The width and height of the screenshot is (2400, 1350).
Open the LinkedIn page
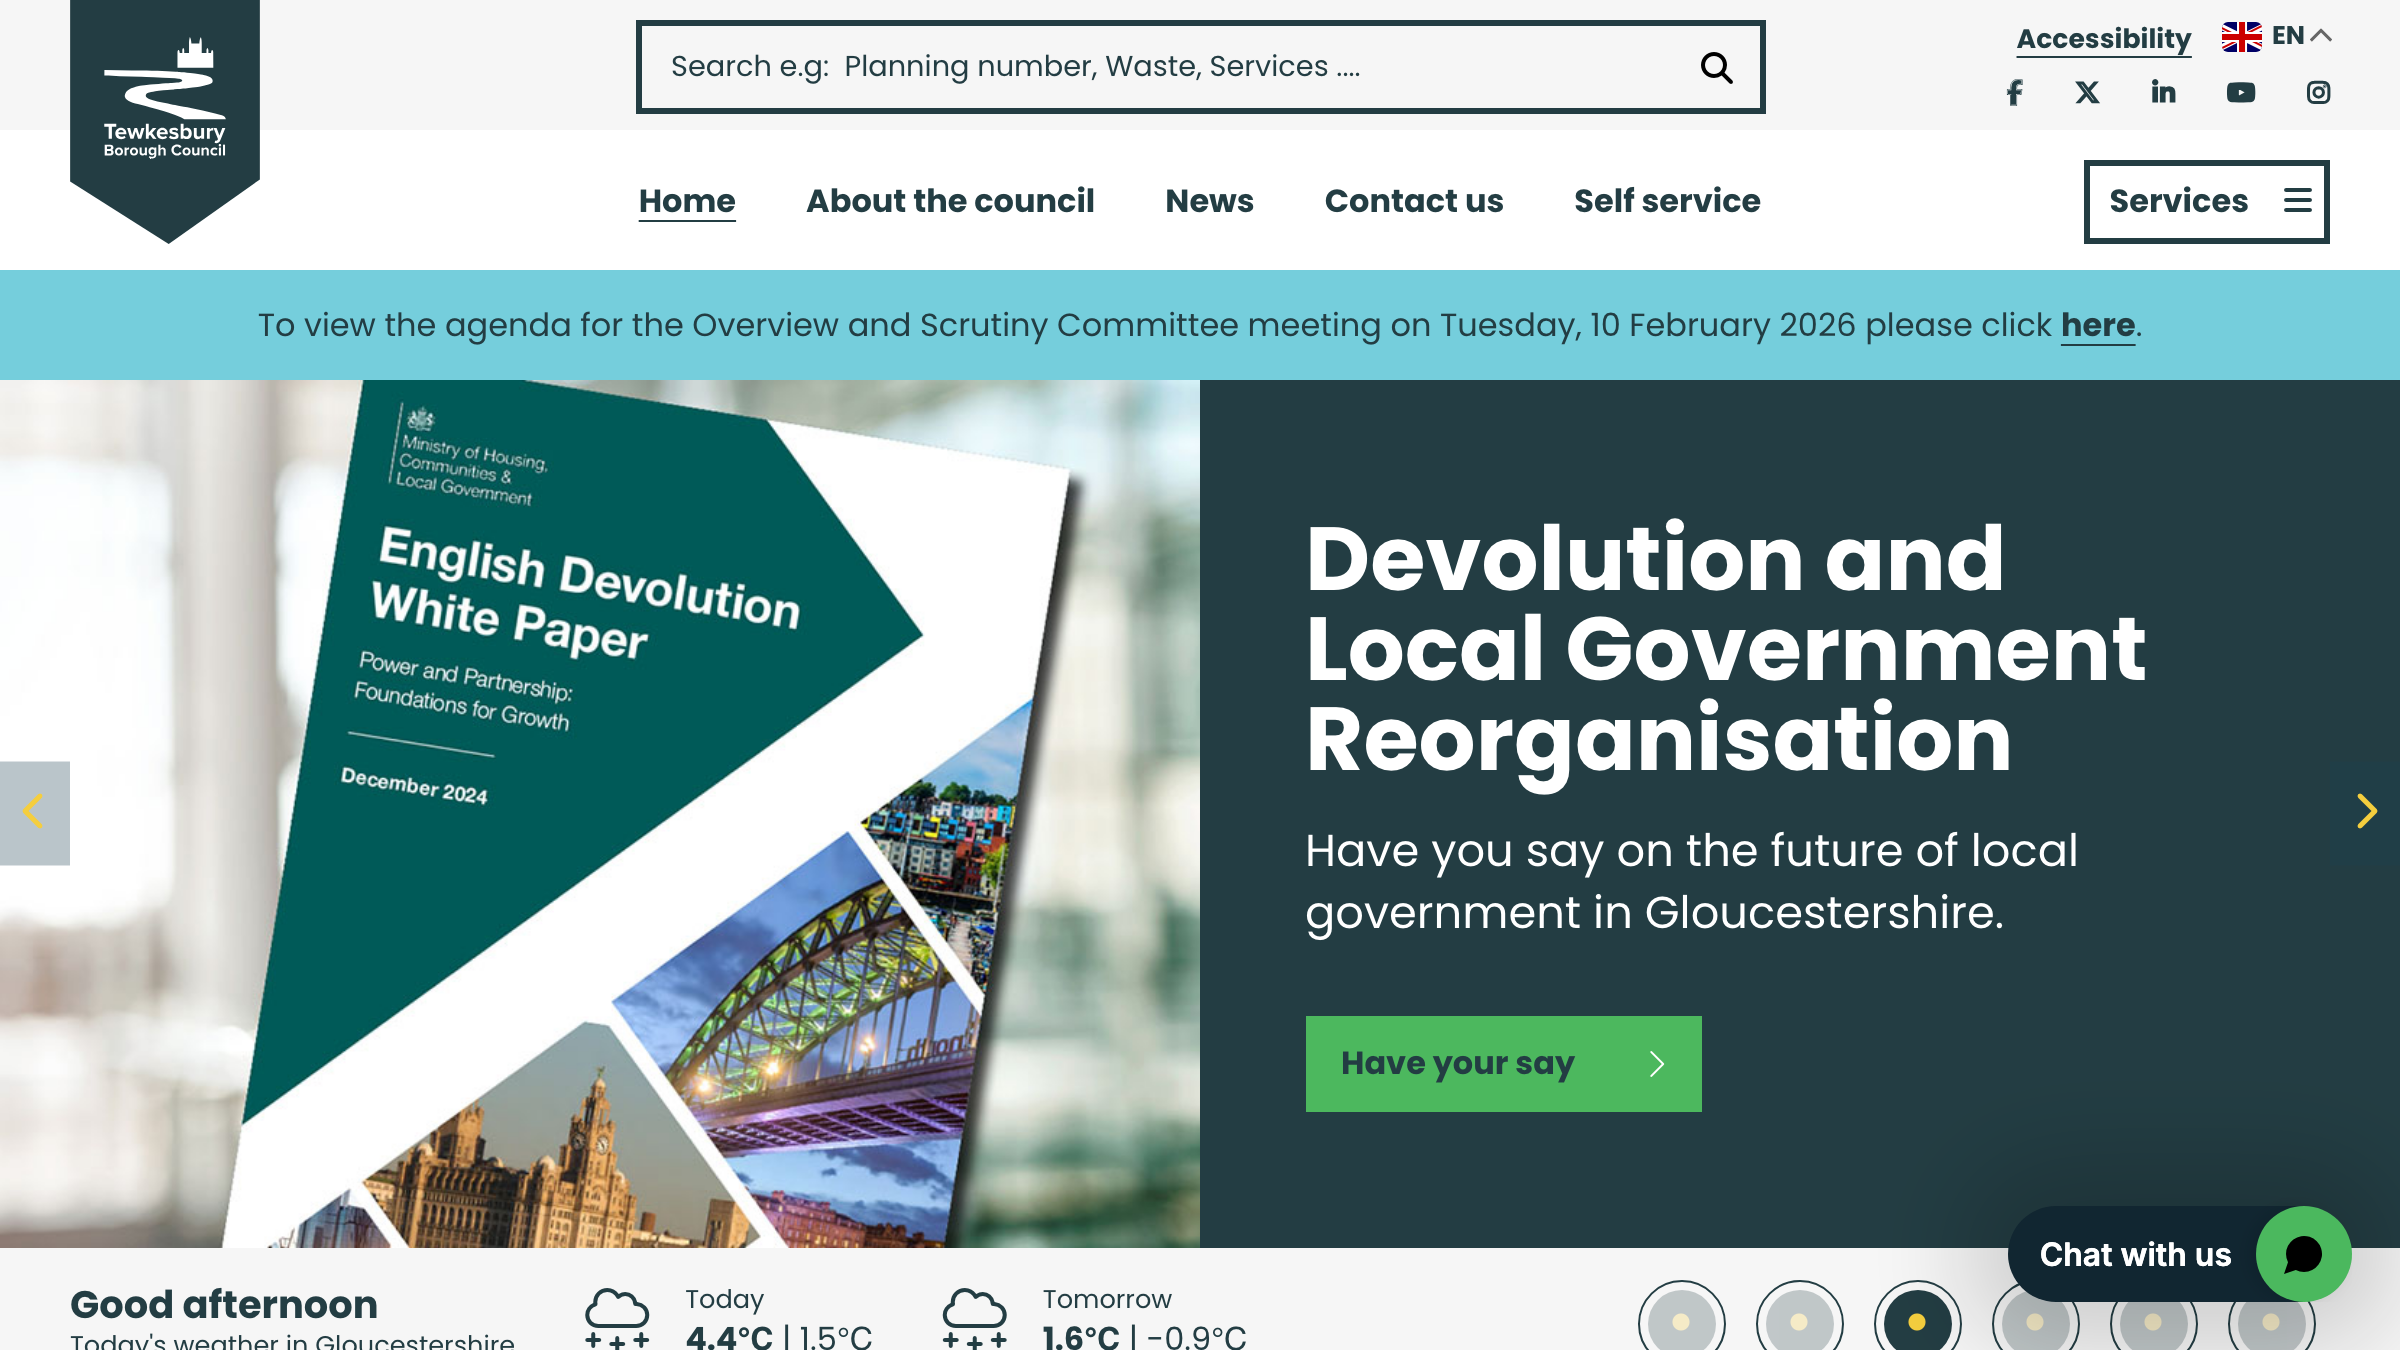[2164, 92]
